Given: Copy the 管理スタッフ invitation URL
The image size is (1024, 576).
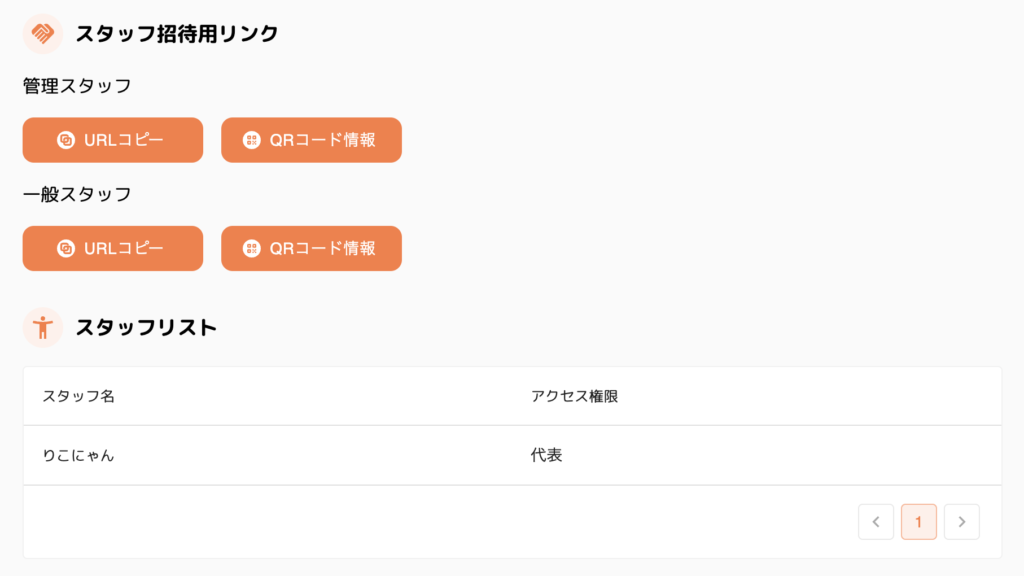Looking at the screenshot, I should [113, 140].
